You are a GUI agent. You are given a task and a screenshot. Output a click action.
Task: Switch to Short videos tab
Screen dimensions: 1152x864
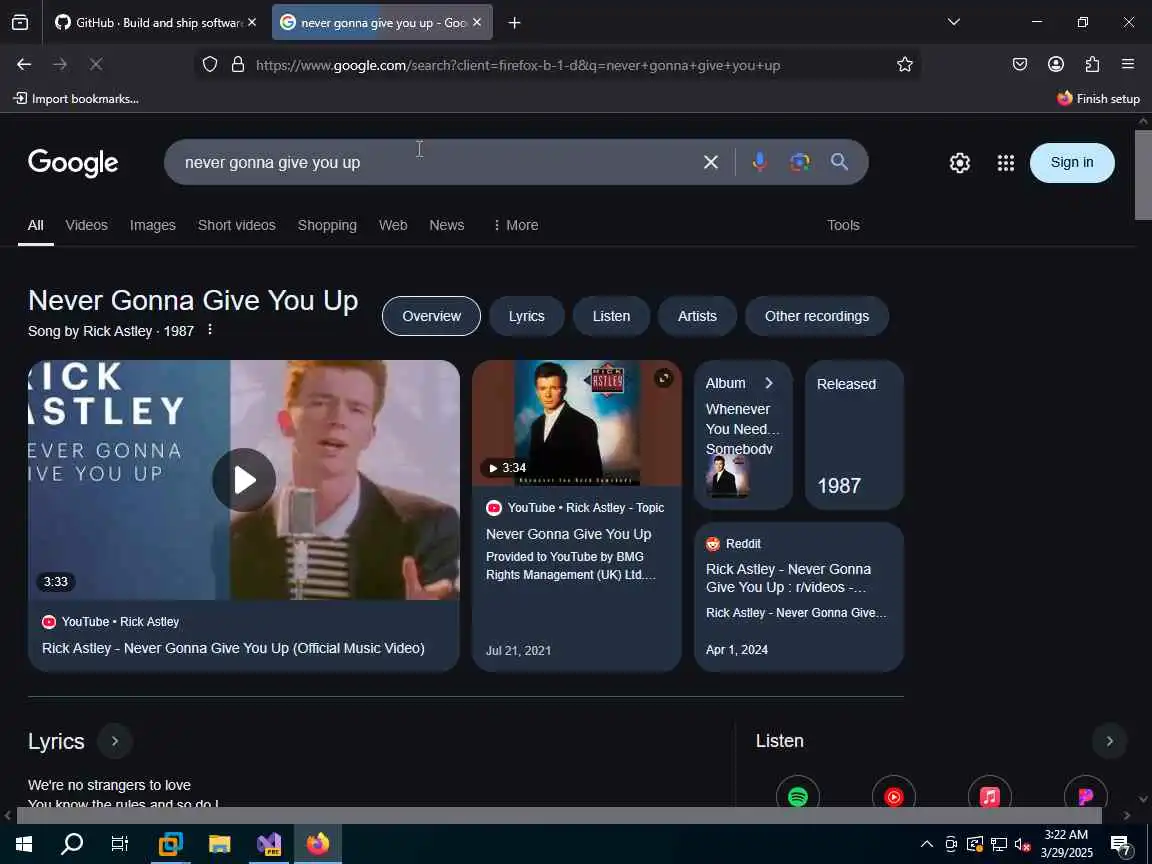point(237,225)
